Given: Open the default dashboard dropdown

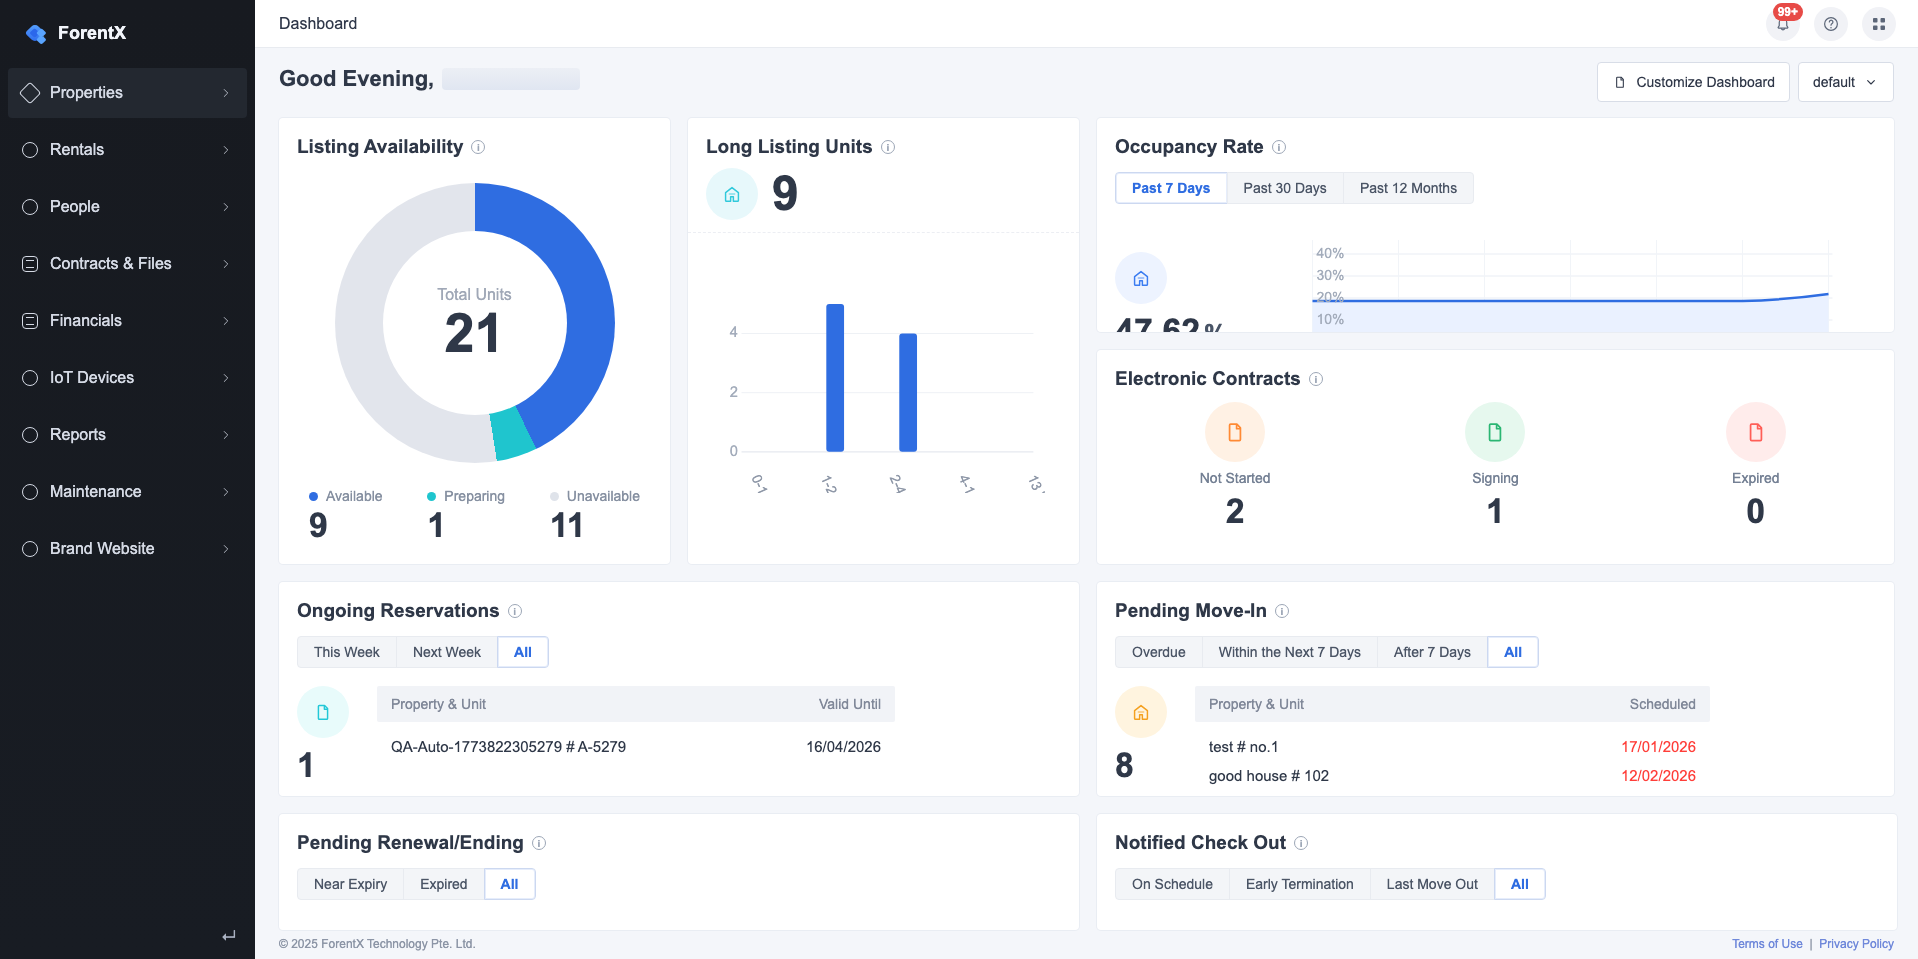Looking at the screenshot, I should [1845, 83].
